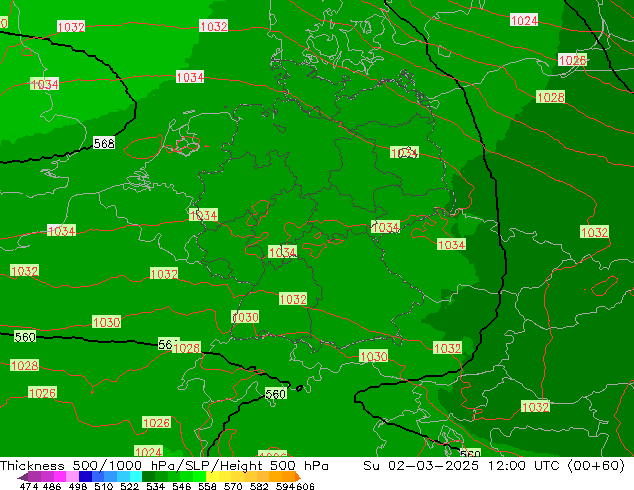Click the 1024 pressure label at top right
Screen dimensions: 634x490
(524, 20)
